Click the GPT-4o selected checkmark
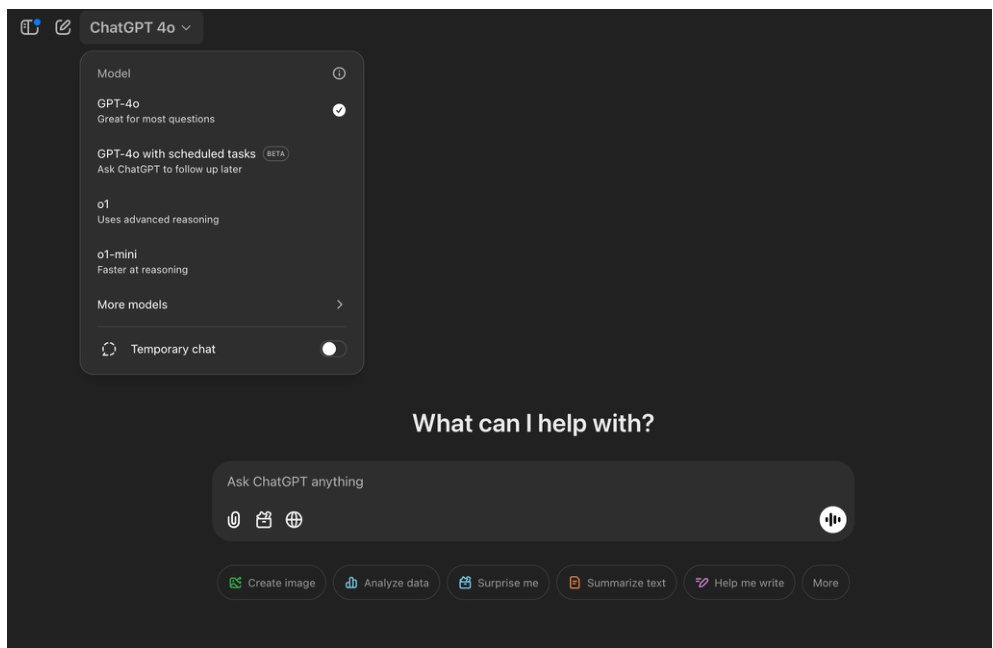993x648 pixels. (x=339, y=110)
